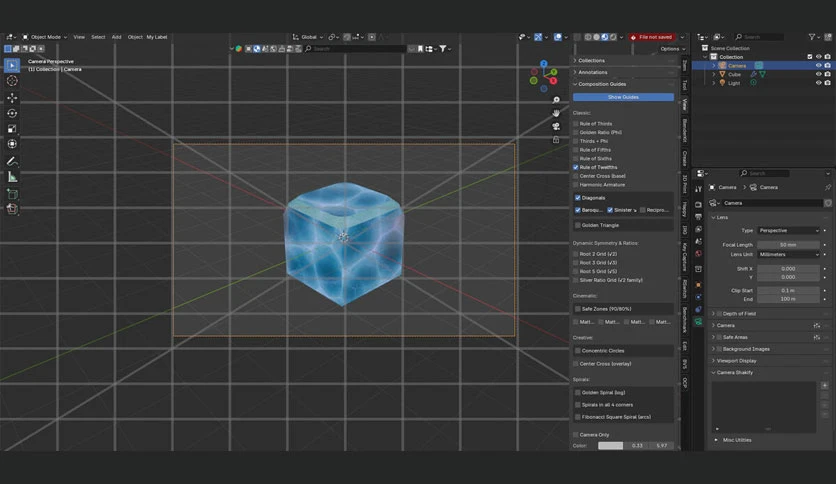Click the File not saved warning button
Screen dimensions: 836x484
[652, 37]
